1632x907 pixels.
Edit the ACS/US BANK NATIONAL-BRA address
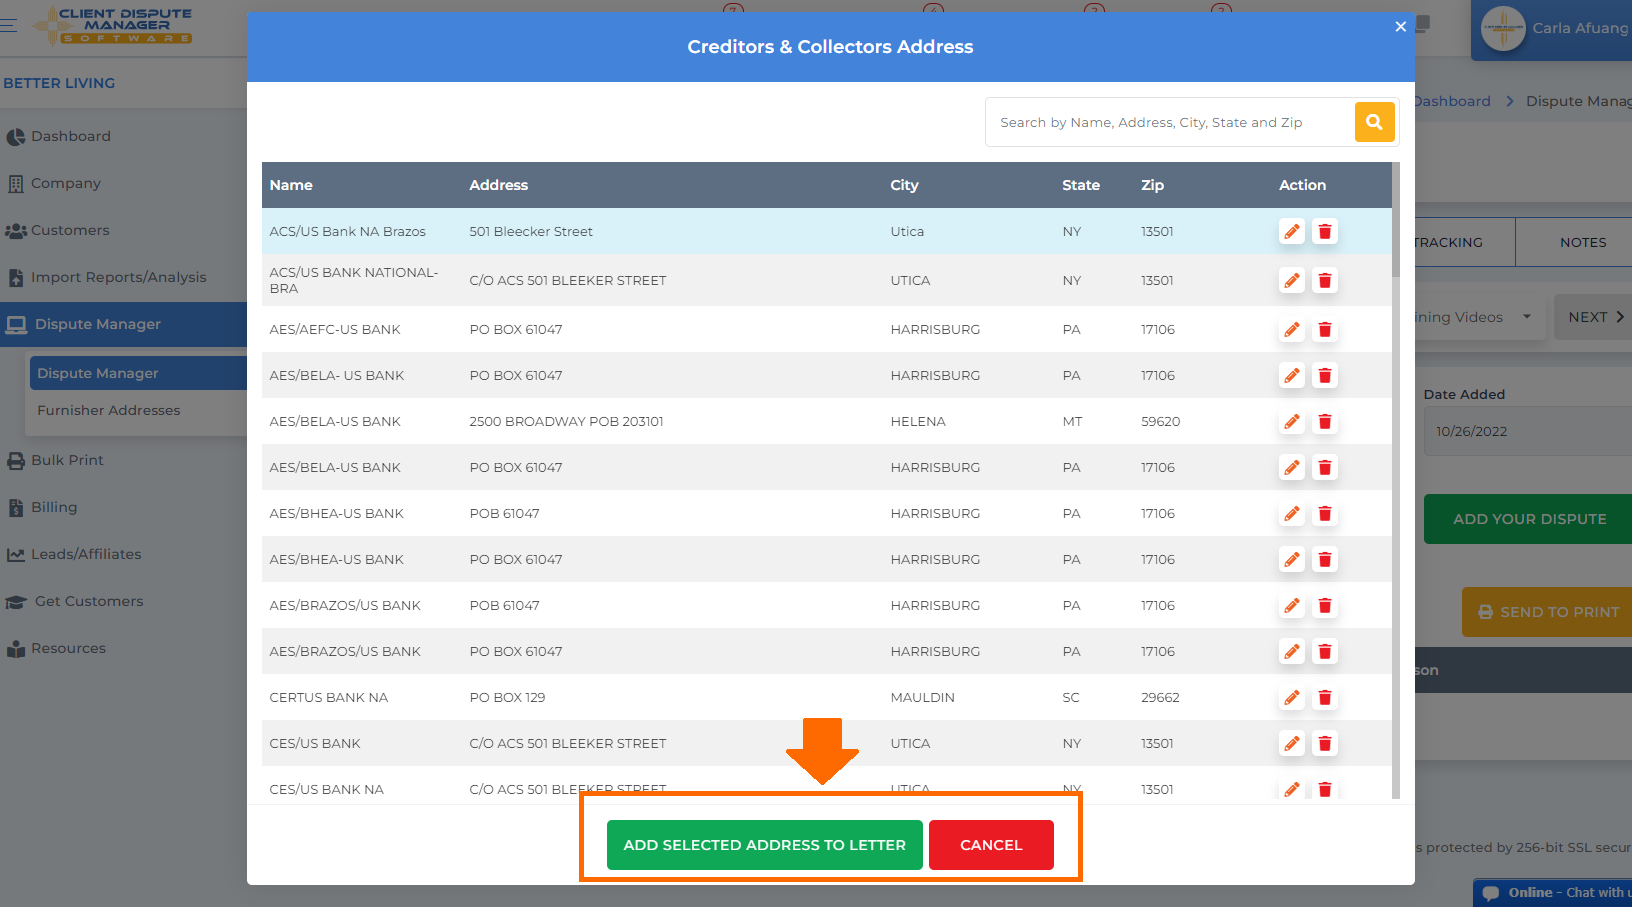(x=1292, y=280)
